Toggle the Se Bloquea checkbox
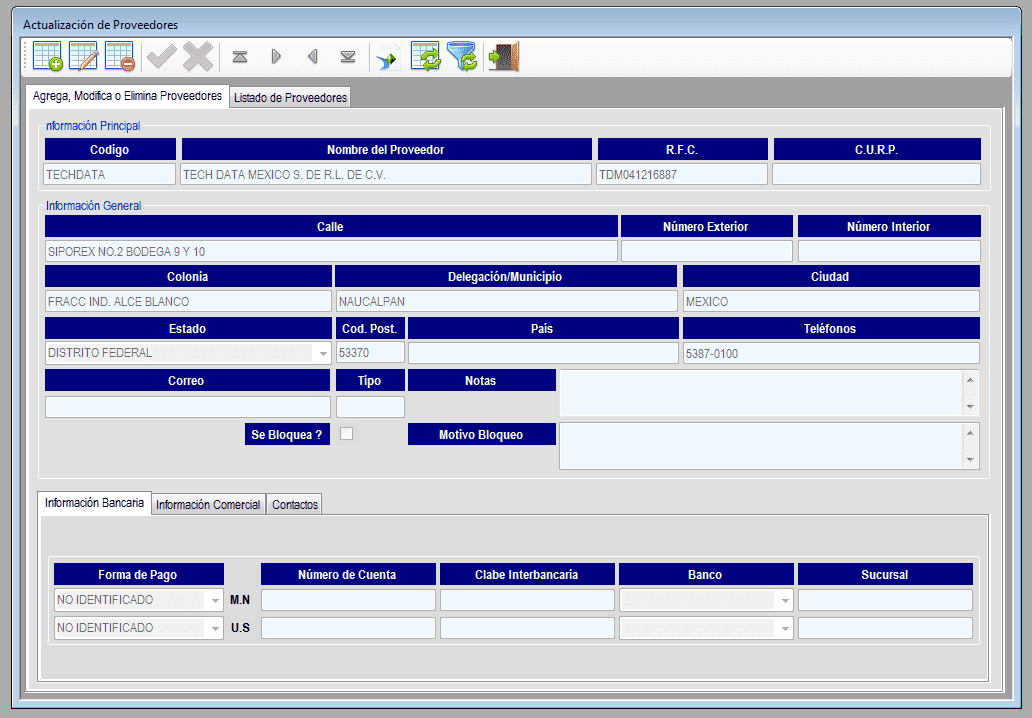Image resolution: width=1032 pixels, height=718 pixels. point(346,434)
